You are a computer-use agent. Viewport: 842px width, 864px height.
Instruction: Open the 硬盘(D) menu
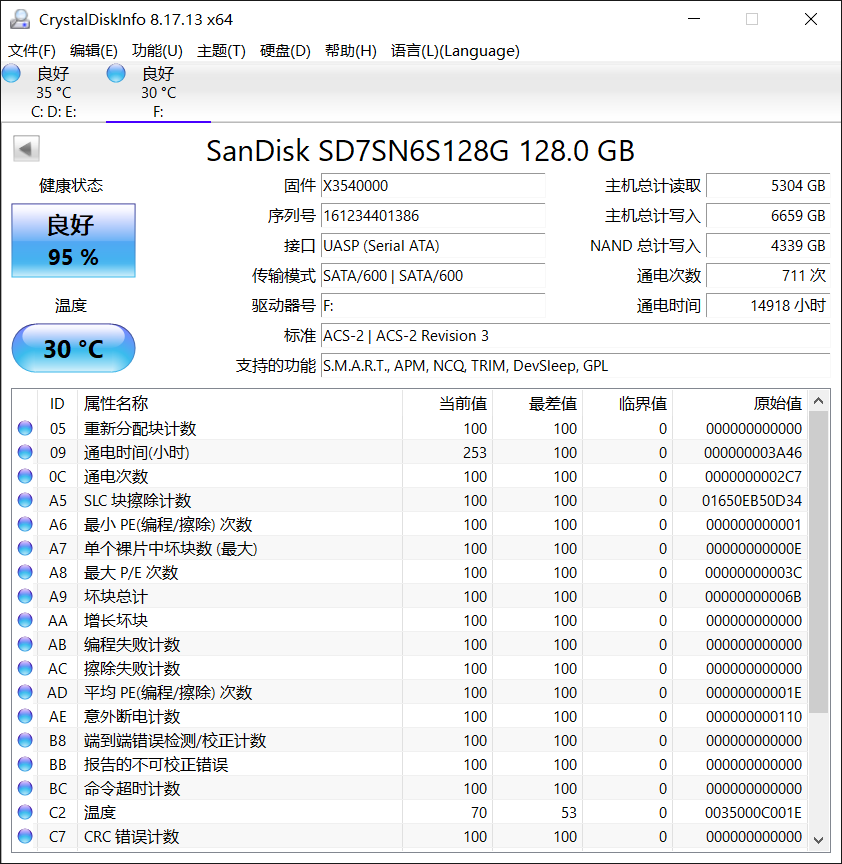tap(285, 51)
